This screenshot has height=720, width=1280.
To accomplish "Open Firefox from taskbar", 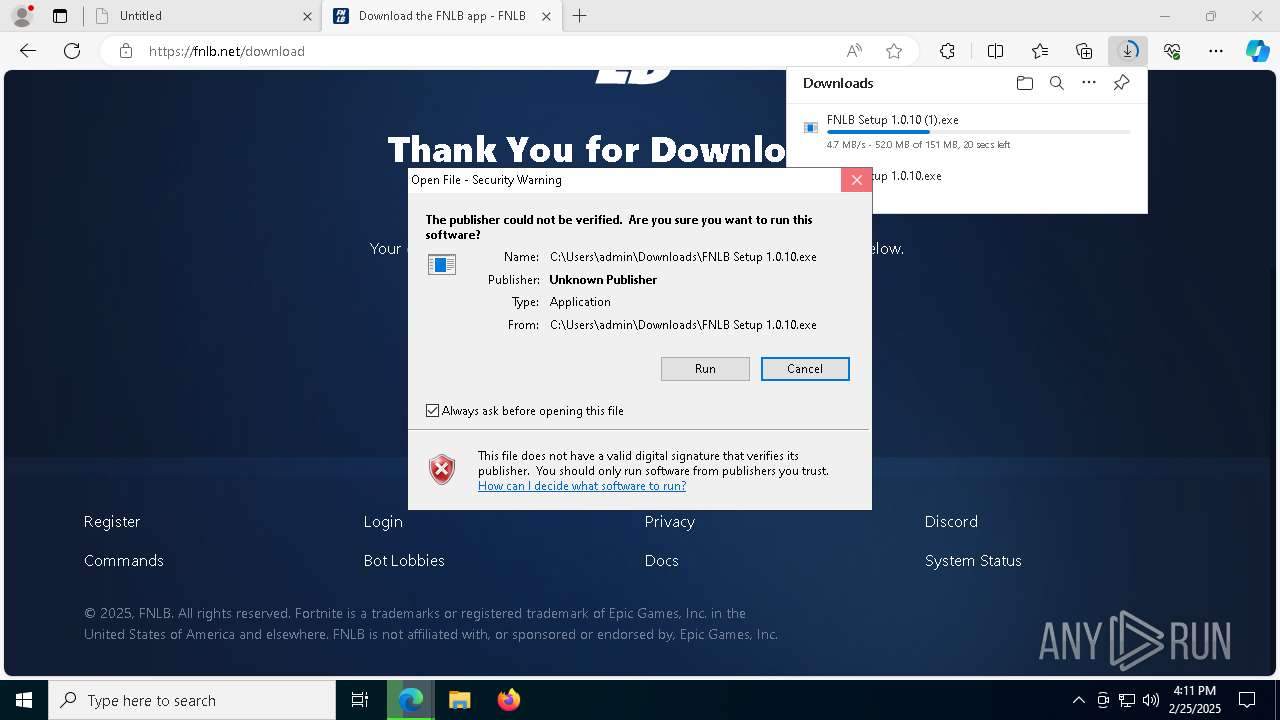I will (x=509, y=700).
